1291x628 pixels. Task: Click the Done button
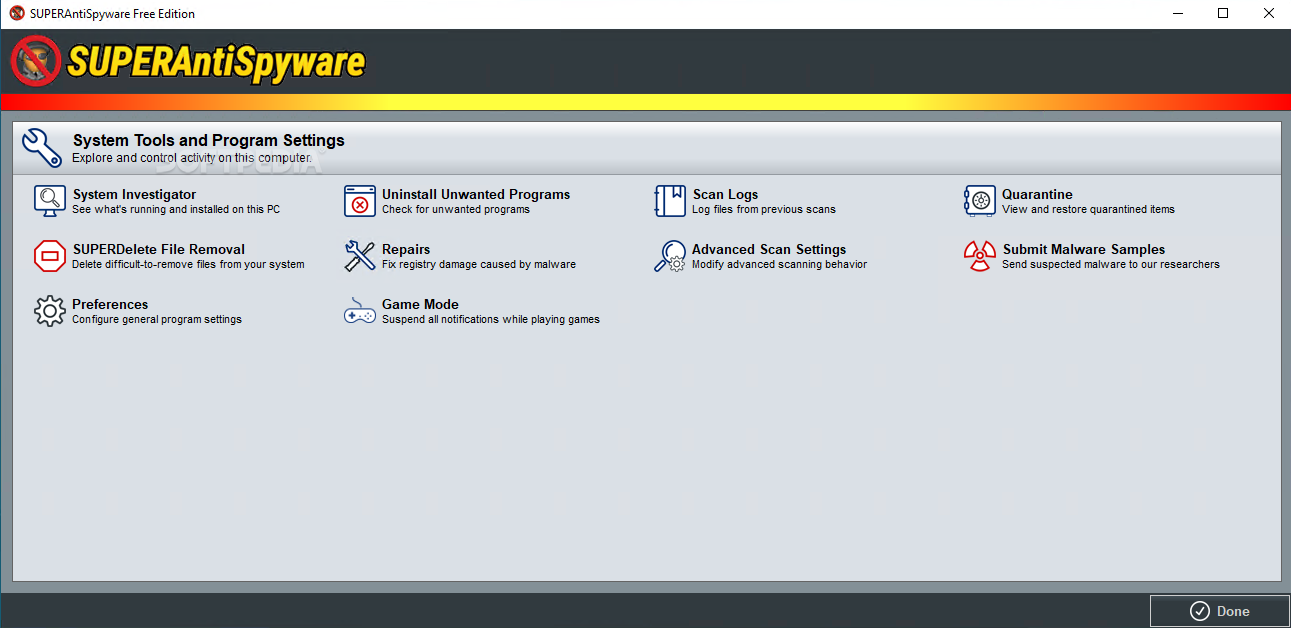point(1219,611)
